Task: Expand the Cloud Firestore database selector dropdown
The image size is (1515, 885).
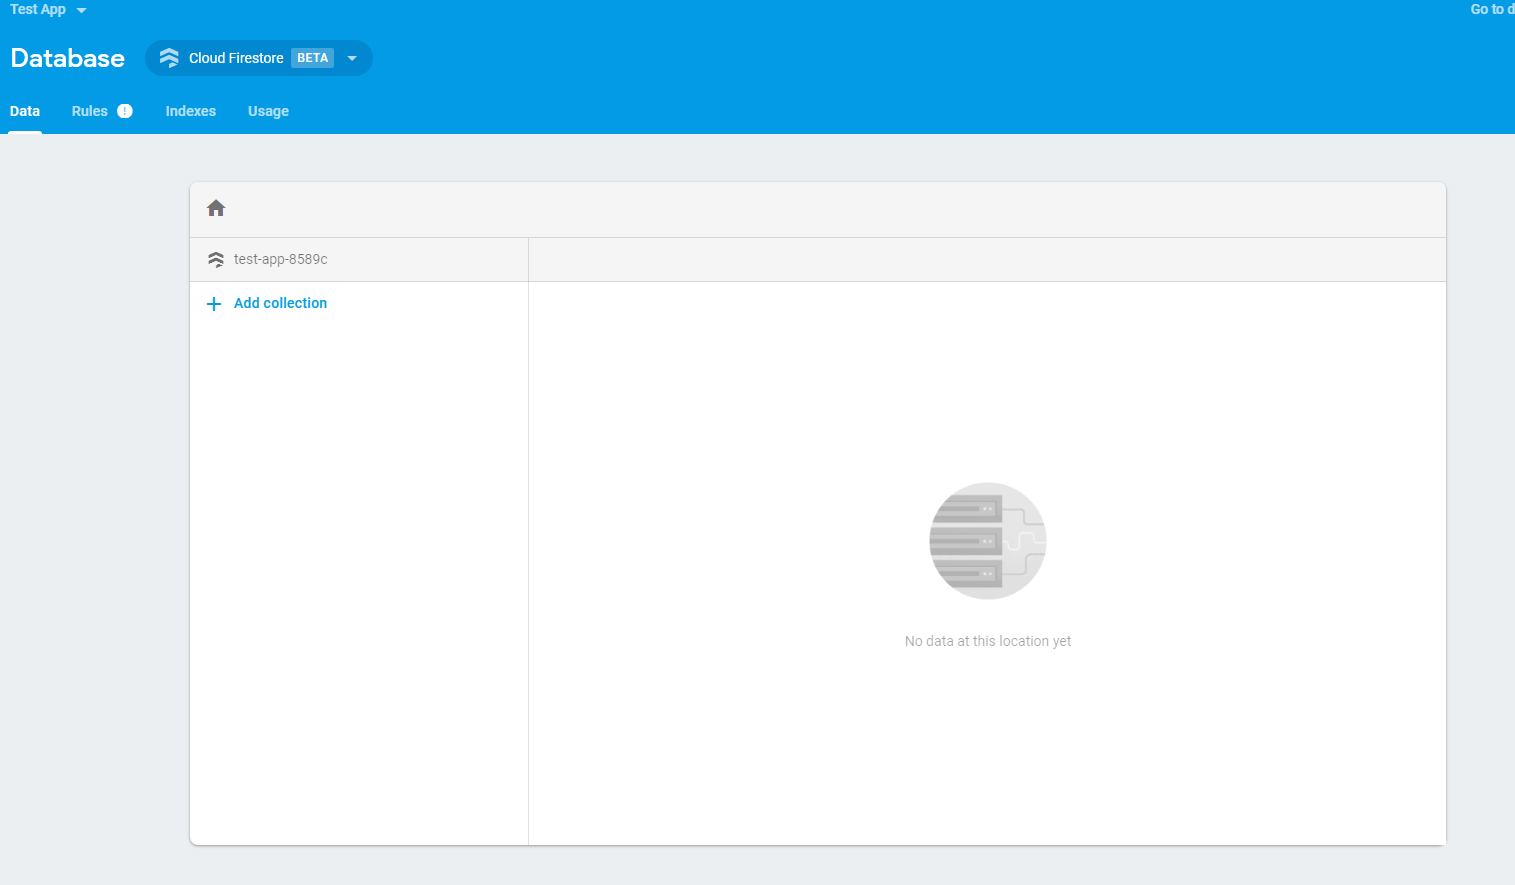Action: click(352, 58)
